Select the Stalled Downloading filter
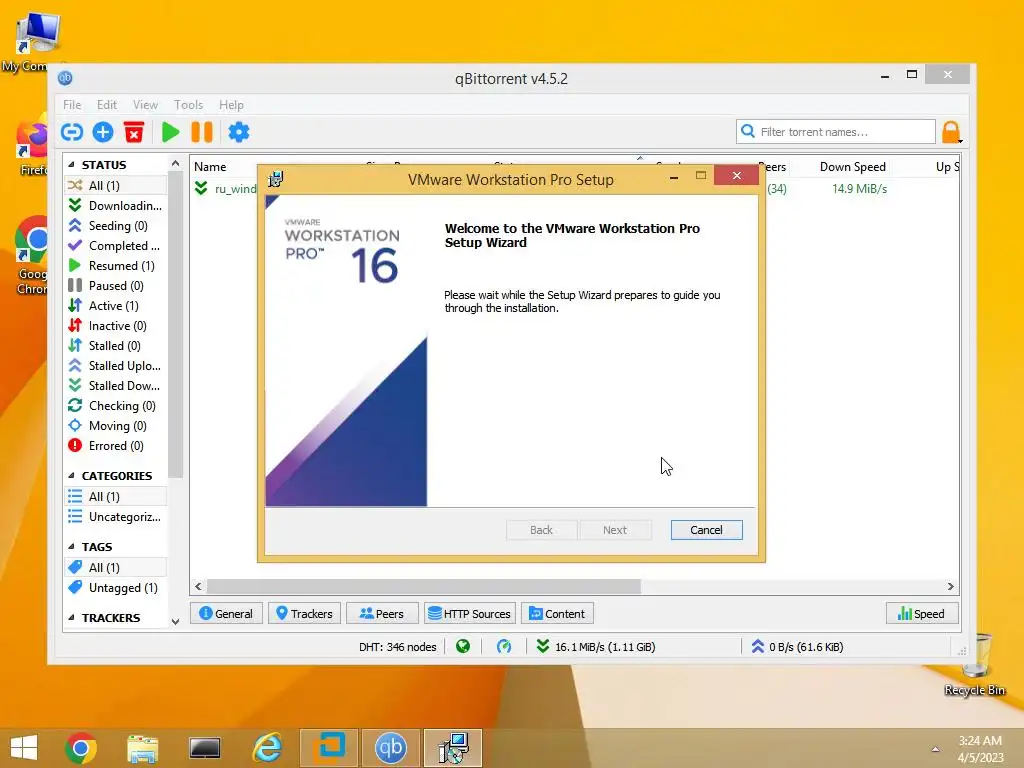1024x768 pixels. pos(115,386)
